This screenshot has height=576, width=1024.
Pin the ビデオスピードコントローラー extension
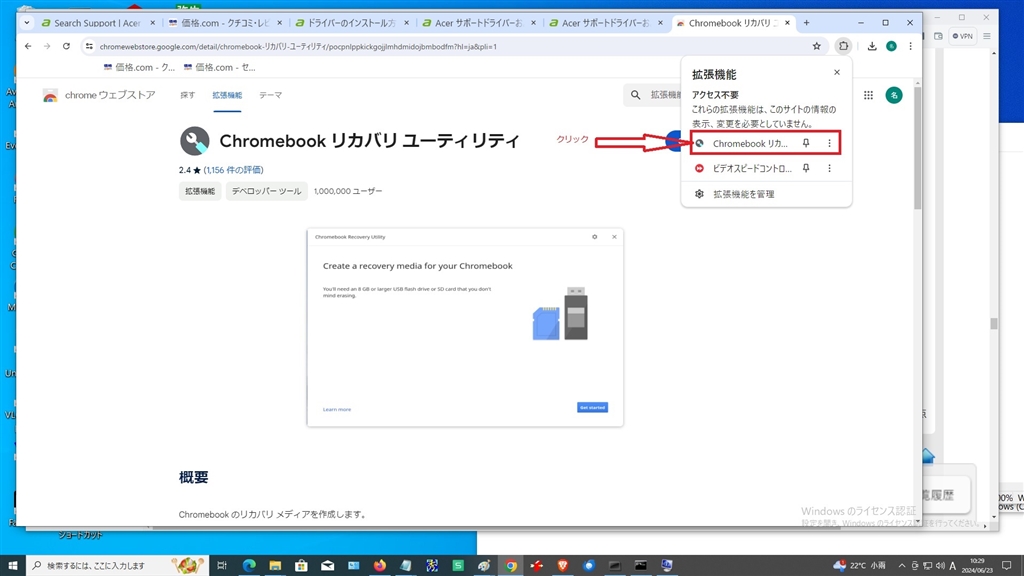806,168
